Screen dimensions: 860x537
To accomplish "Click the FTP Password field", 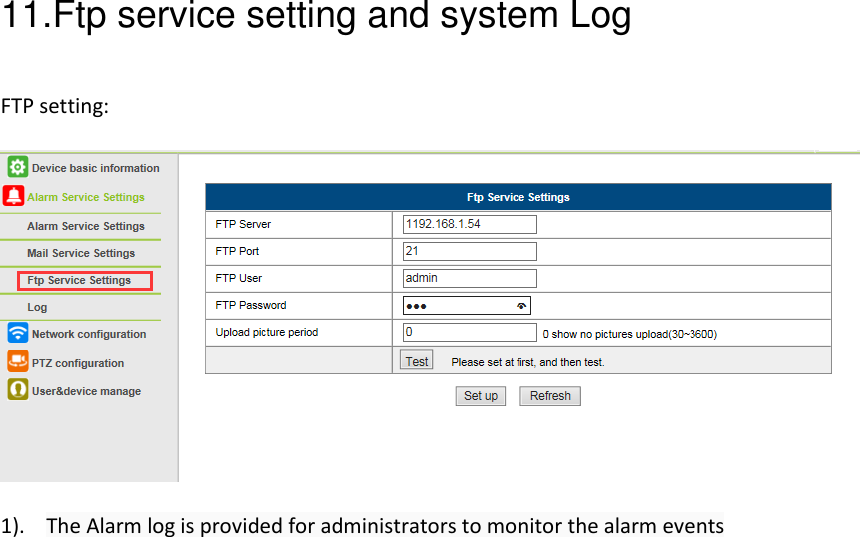I will pos(467,306).
